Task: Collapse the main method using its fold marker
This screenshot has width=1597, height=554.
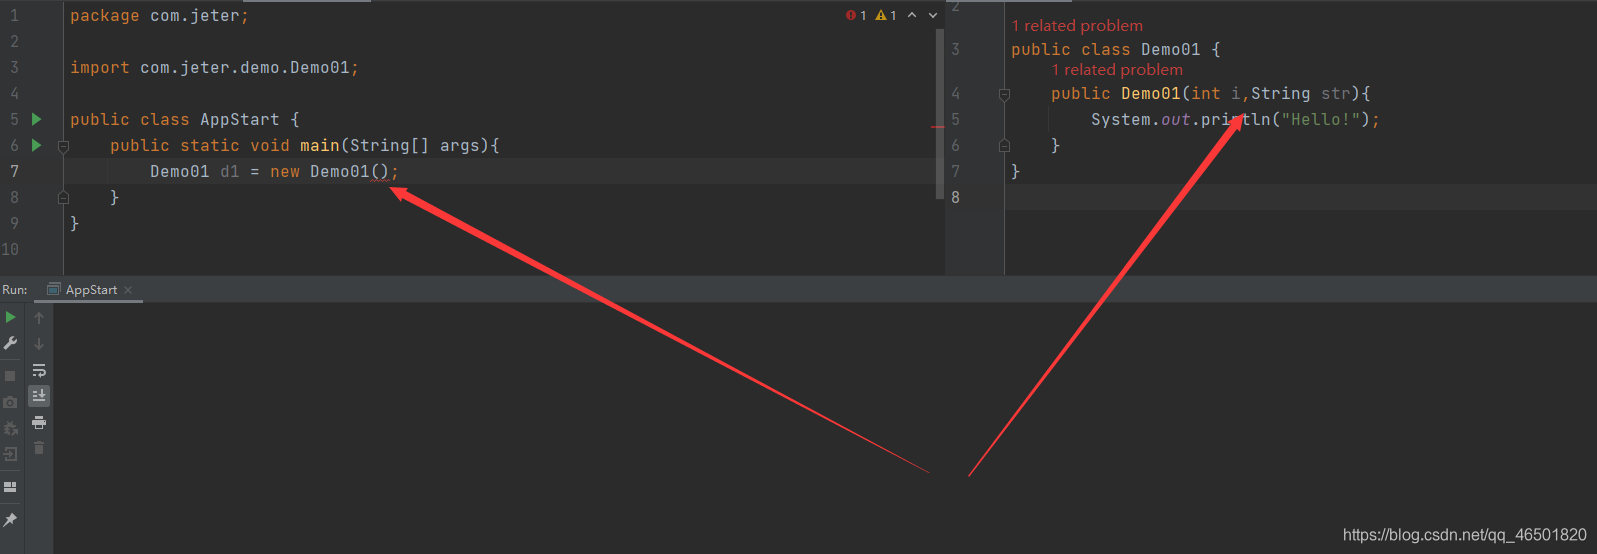Action: 63,146
